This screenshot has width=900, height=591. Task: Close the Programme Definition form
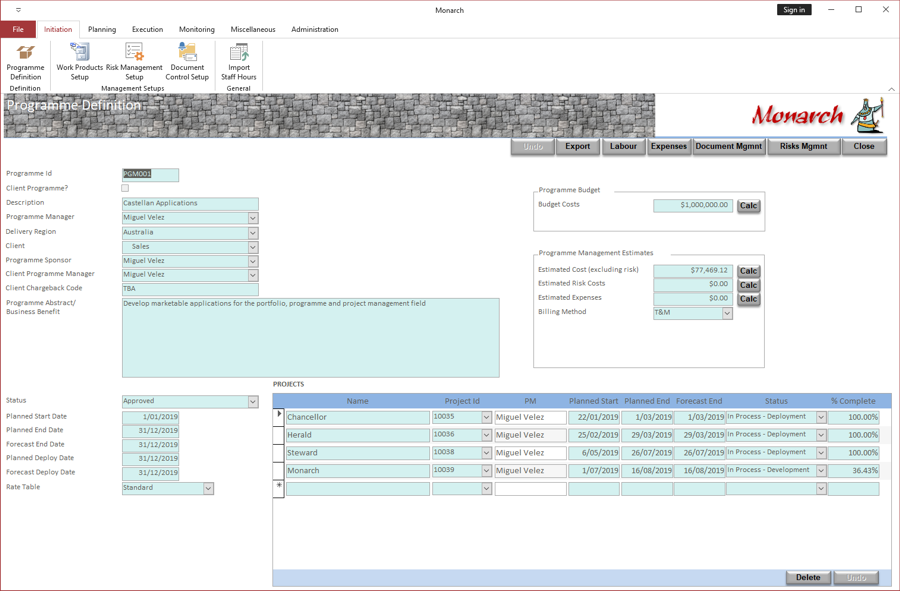864,147
